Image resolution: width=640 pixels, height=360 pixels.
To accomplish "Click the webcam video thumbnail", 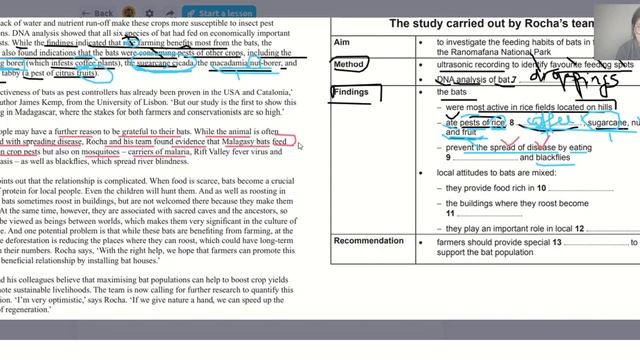I will (617, 32).
